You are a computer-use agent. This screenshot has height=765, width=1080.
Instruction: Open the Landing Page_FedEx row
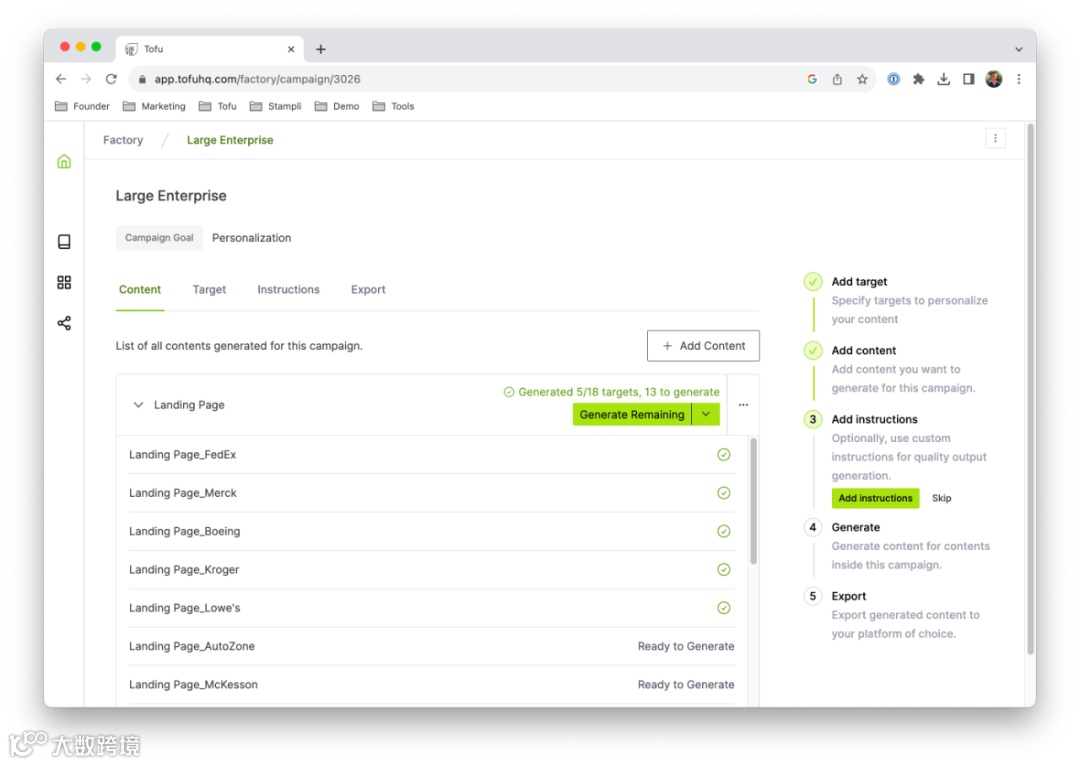431,454
